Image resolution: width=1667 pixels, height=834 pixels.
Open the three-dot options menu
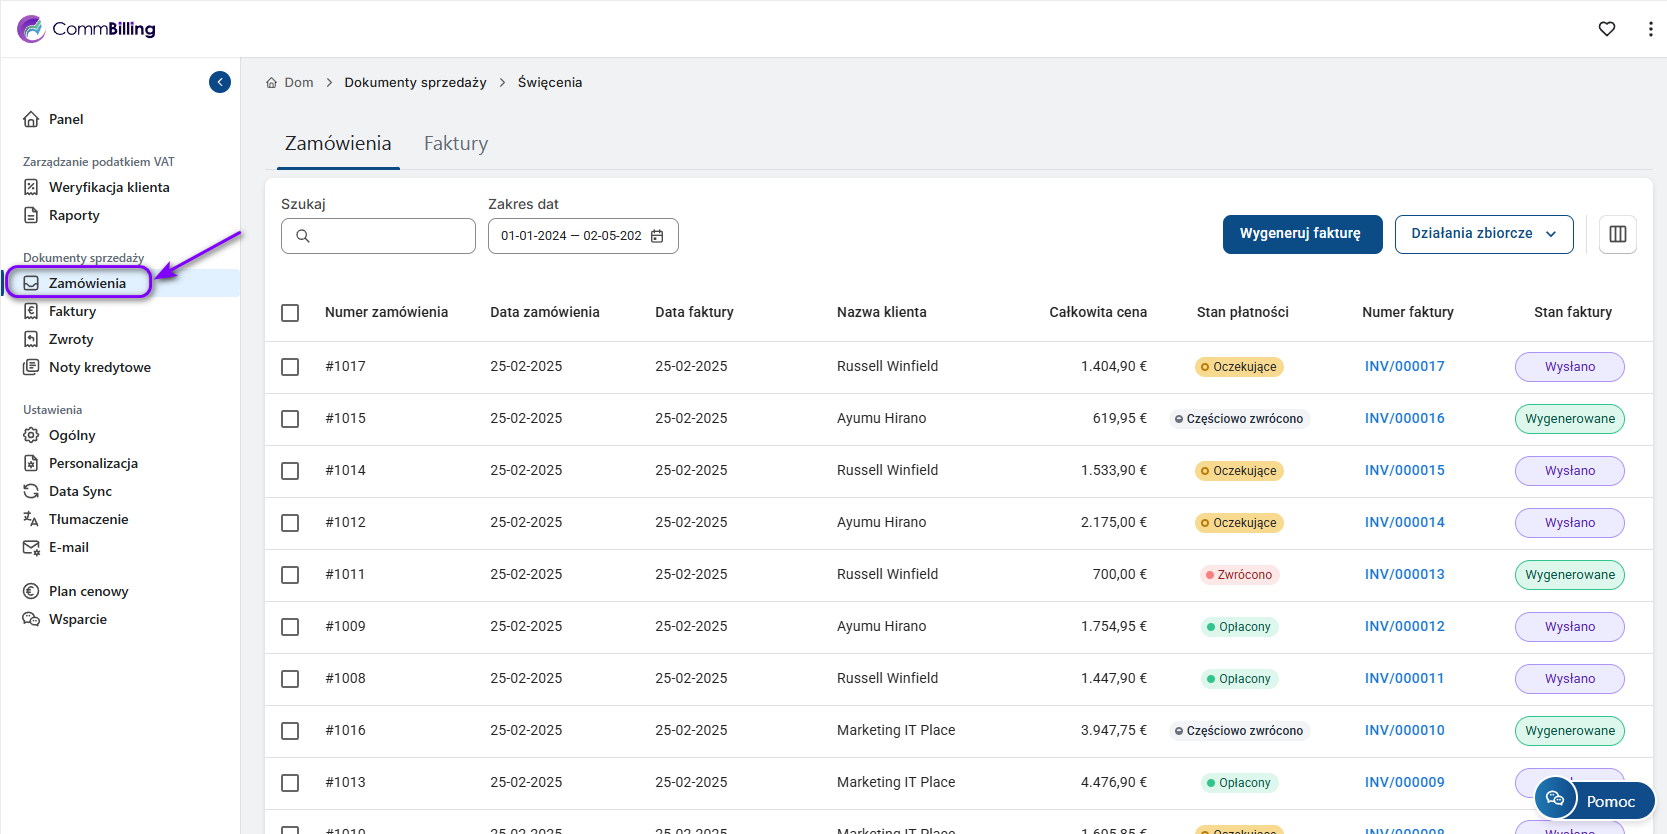(x=1649, y=29)
